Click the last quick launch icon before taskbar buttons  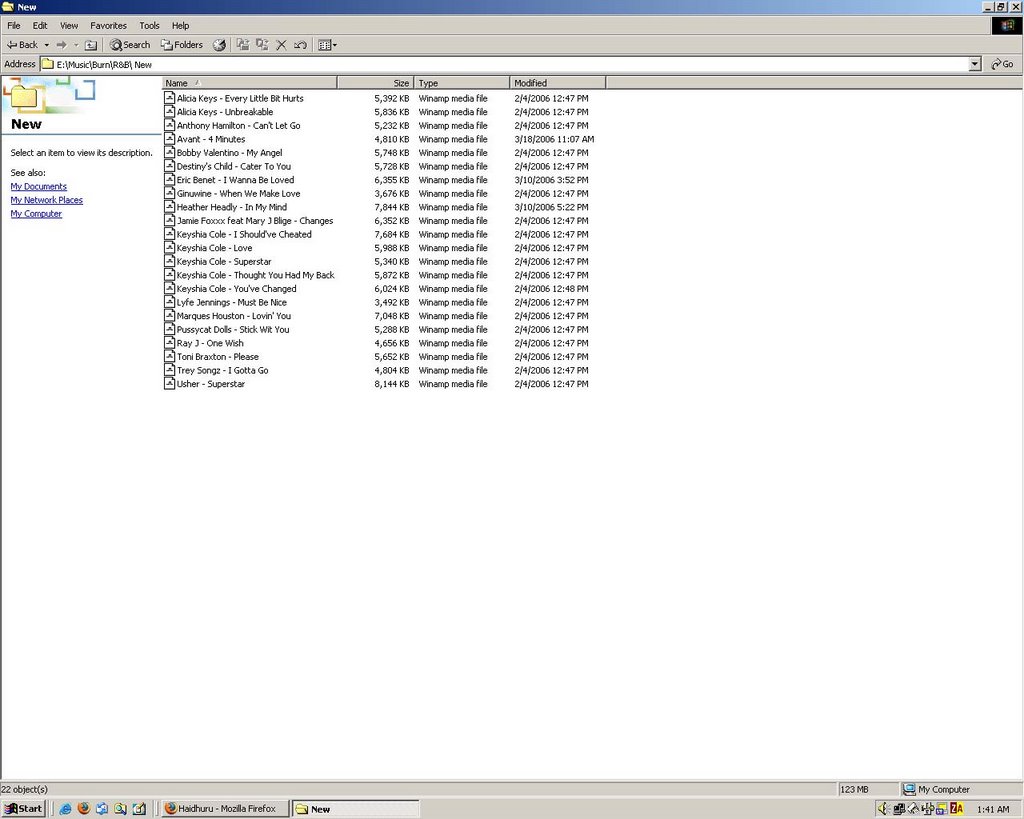139,809
